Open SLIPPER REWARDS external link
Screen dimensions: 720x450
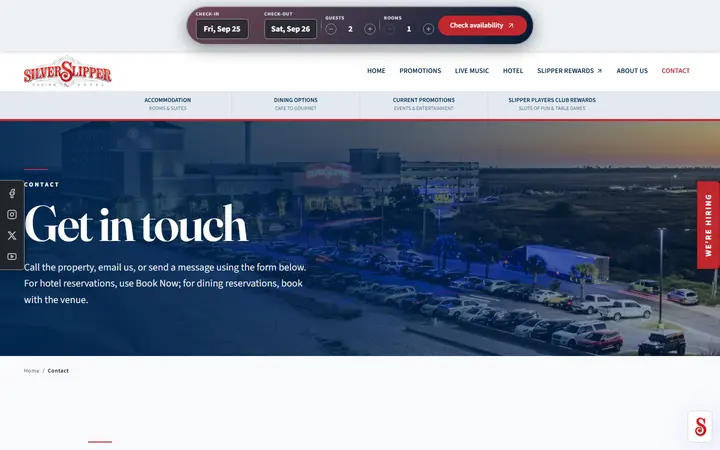[569, 71]
